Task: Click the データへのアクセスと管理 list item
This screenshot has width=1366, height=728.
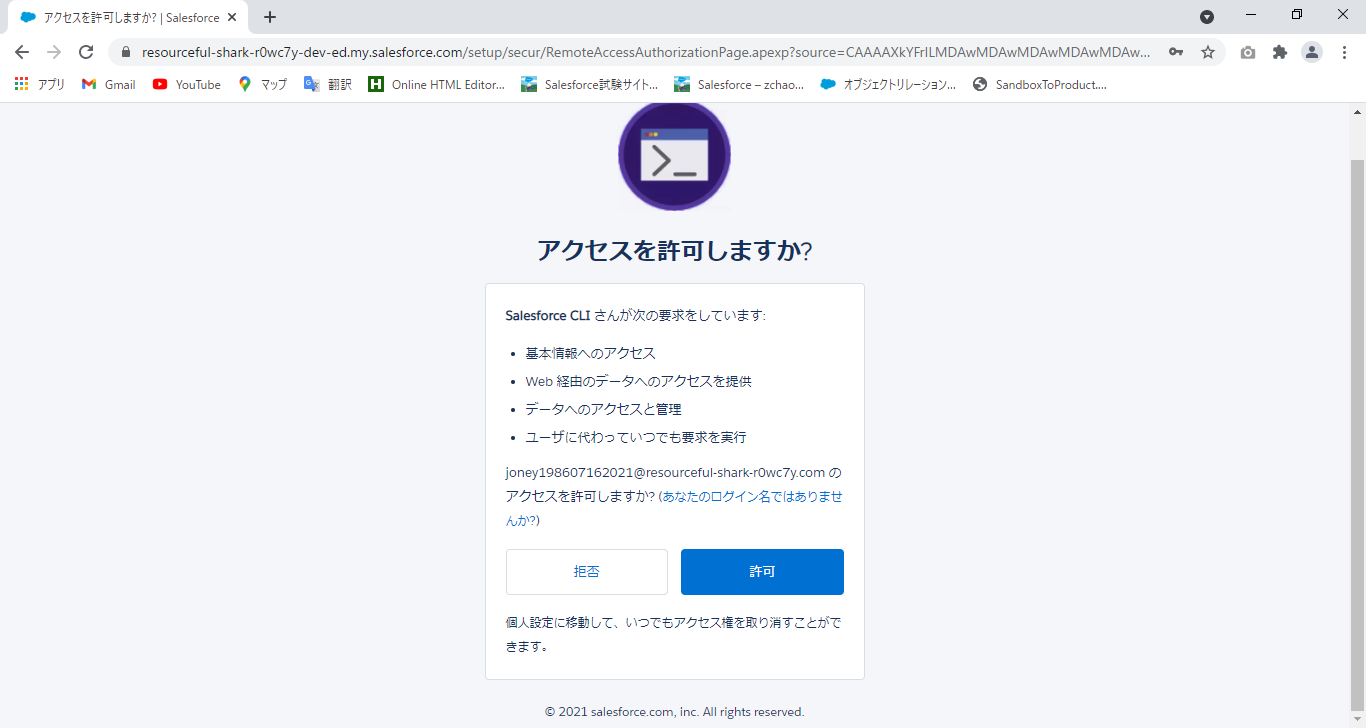Action: [x=603, y=409]
